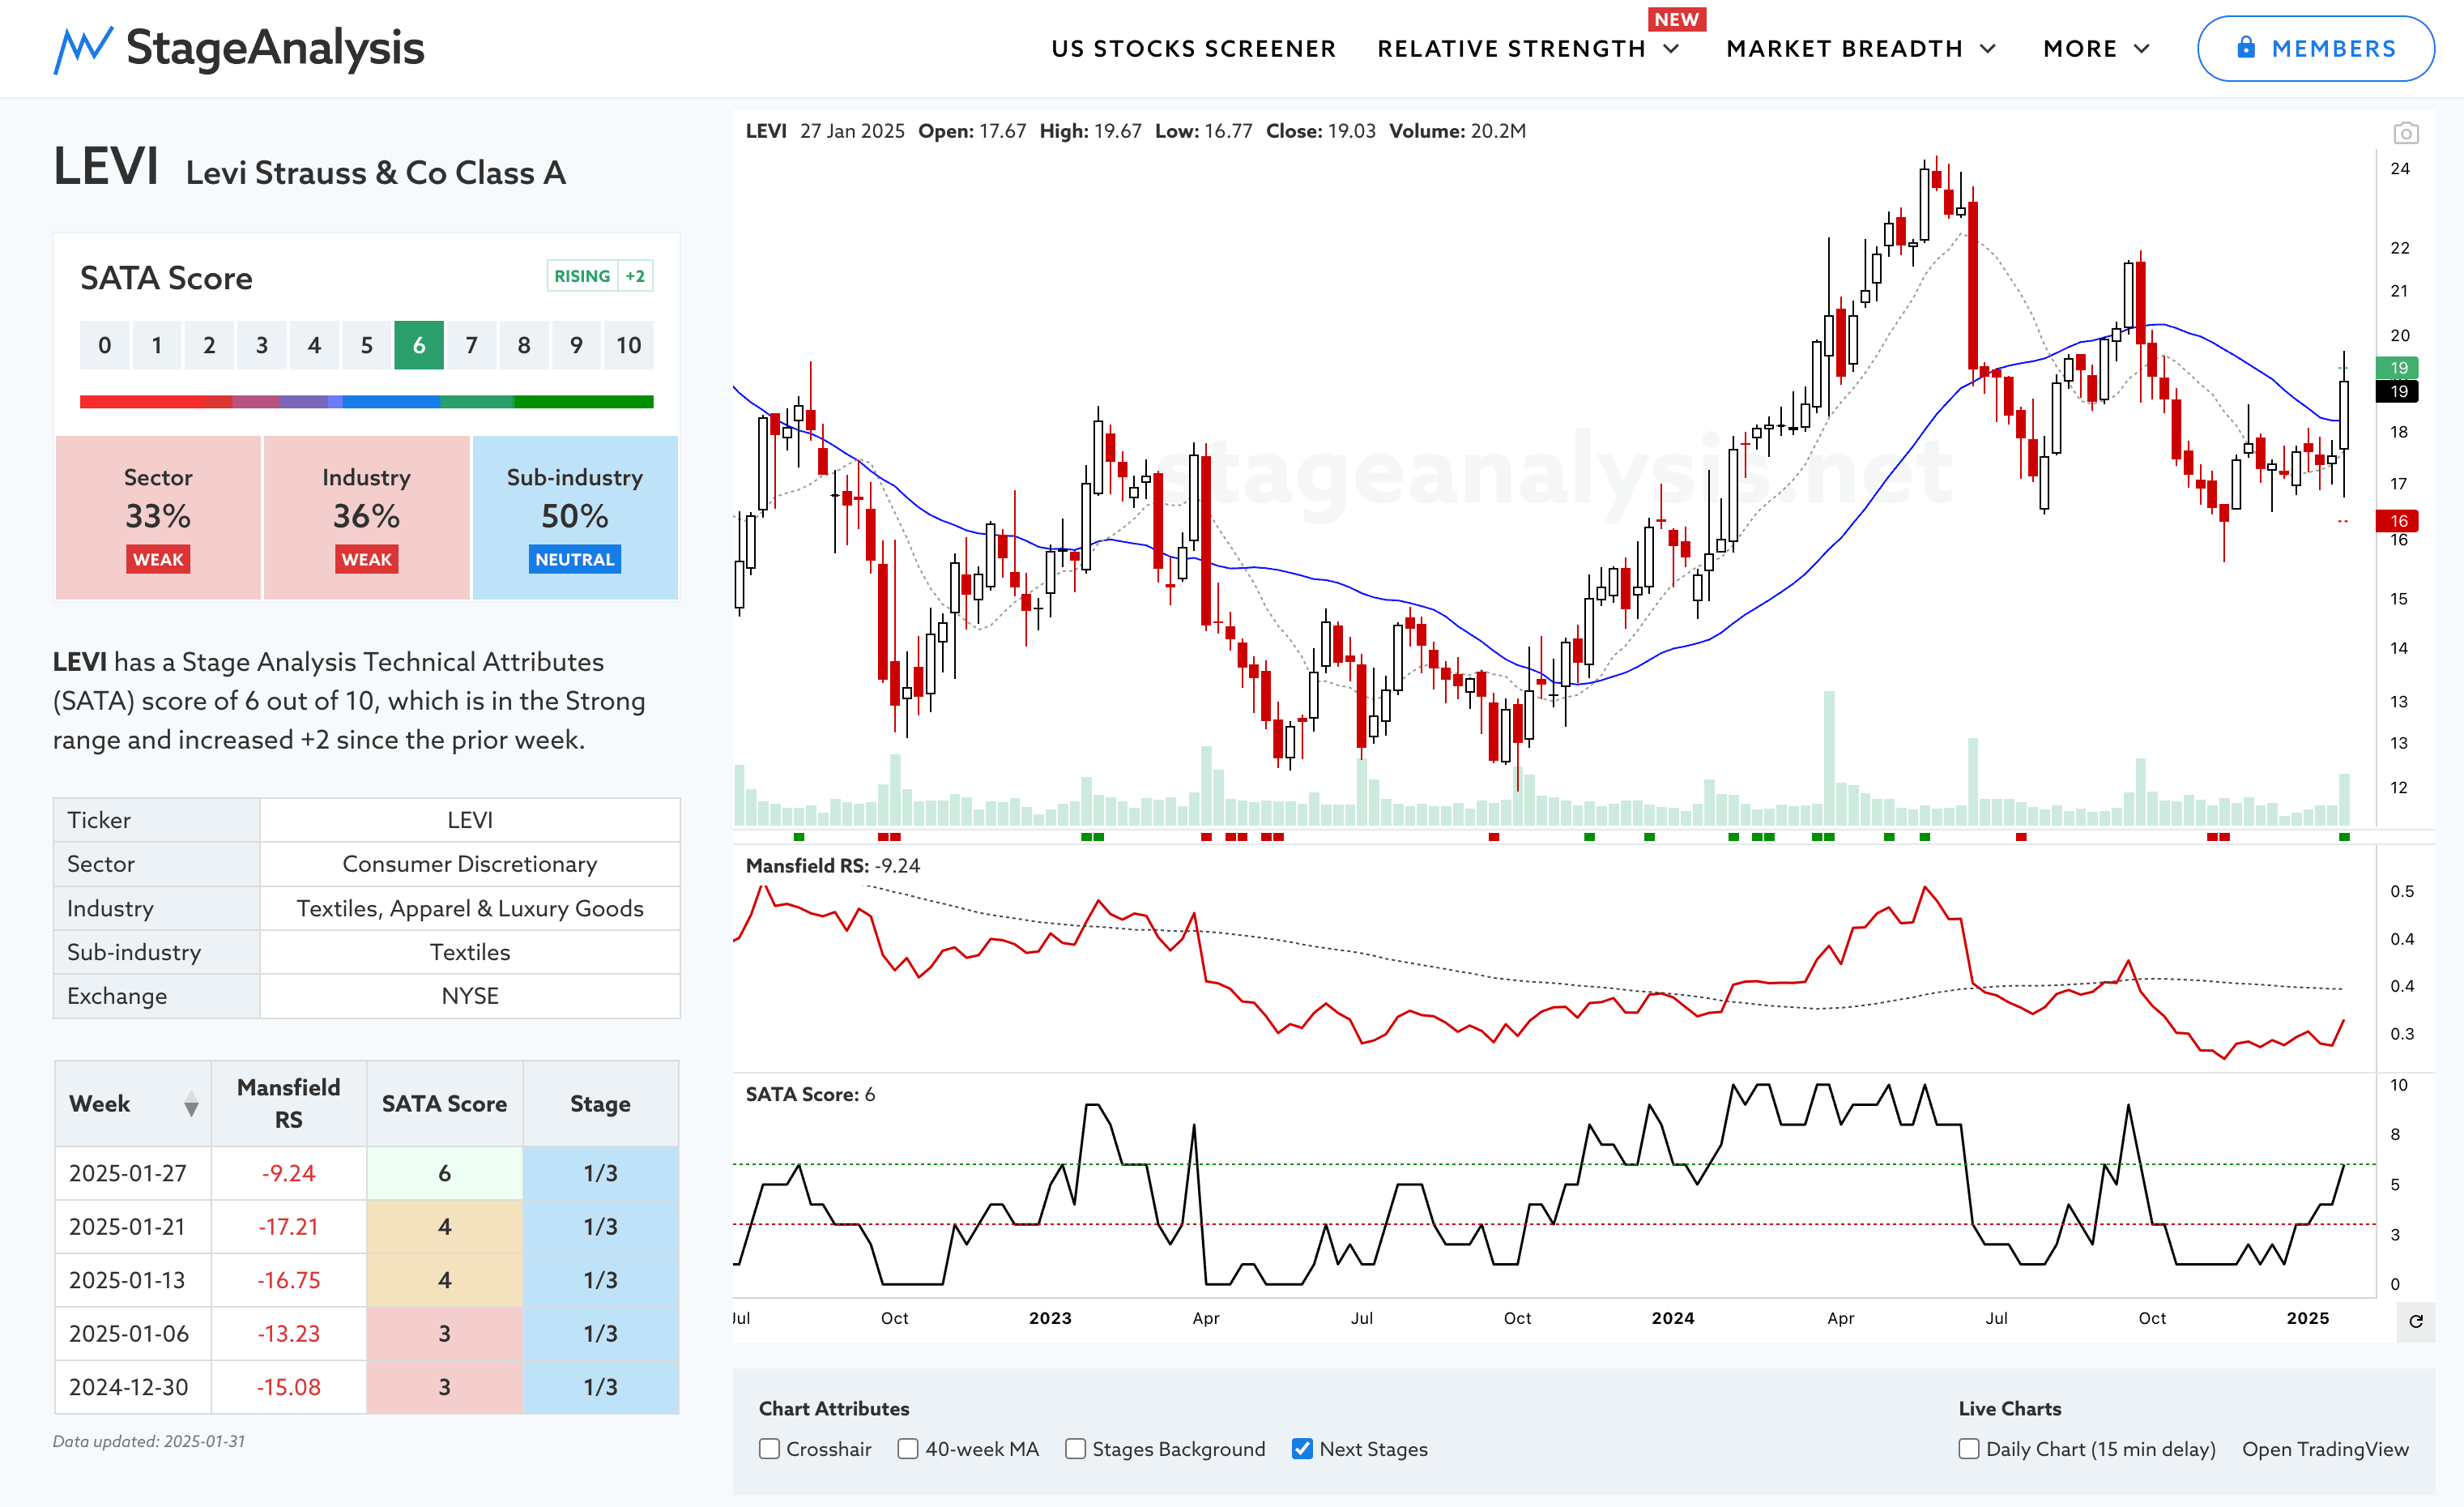Click the NEW badge above Relative Strength
The width and height of the screenshot is (2464, 1507).
[1676, 19]
